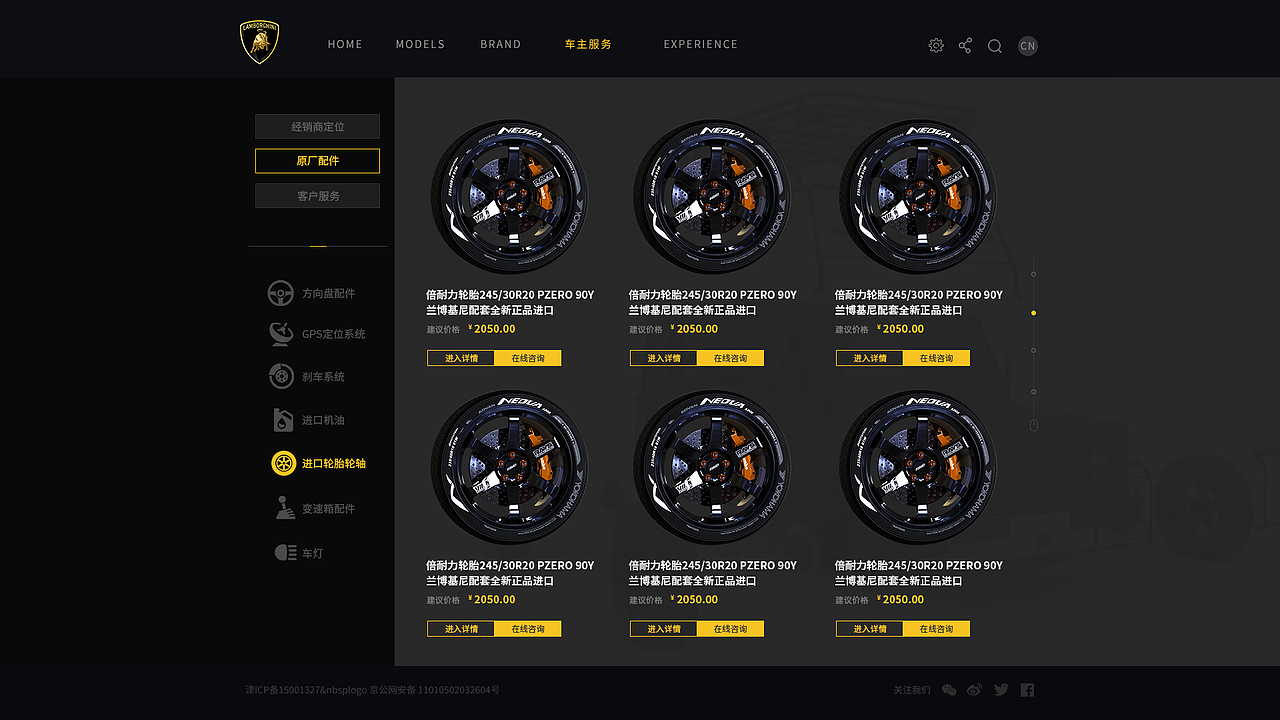1280x720 pixels.
Task: Open the bottom-middle tire wheel image
Action: (x=713, y=467)
